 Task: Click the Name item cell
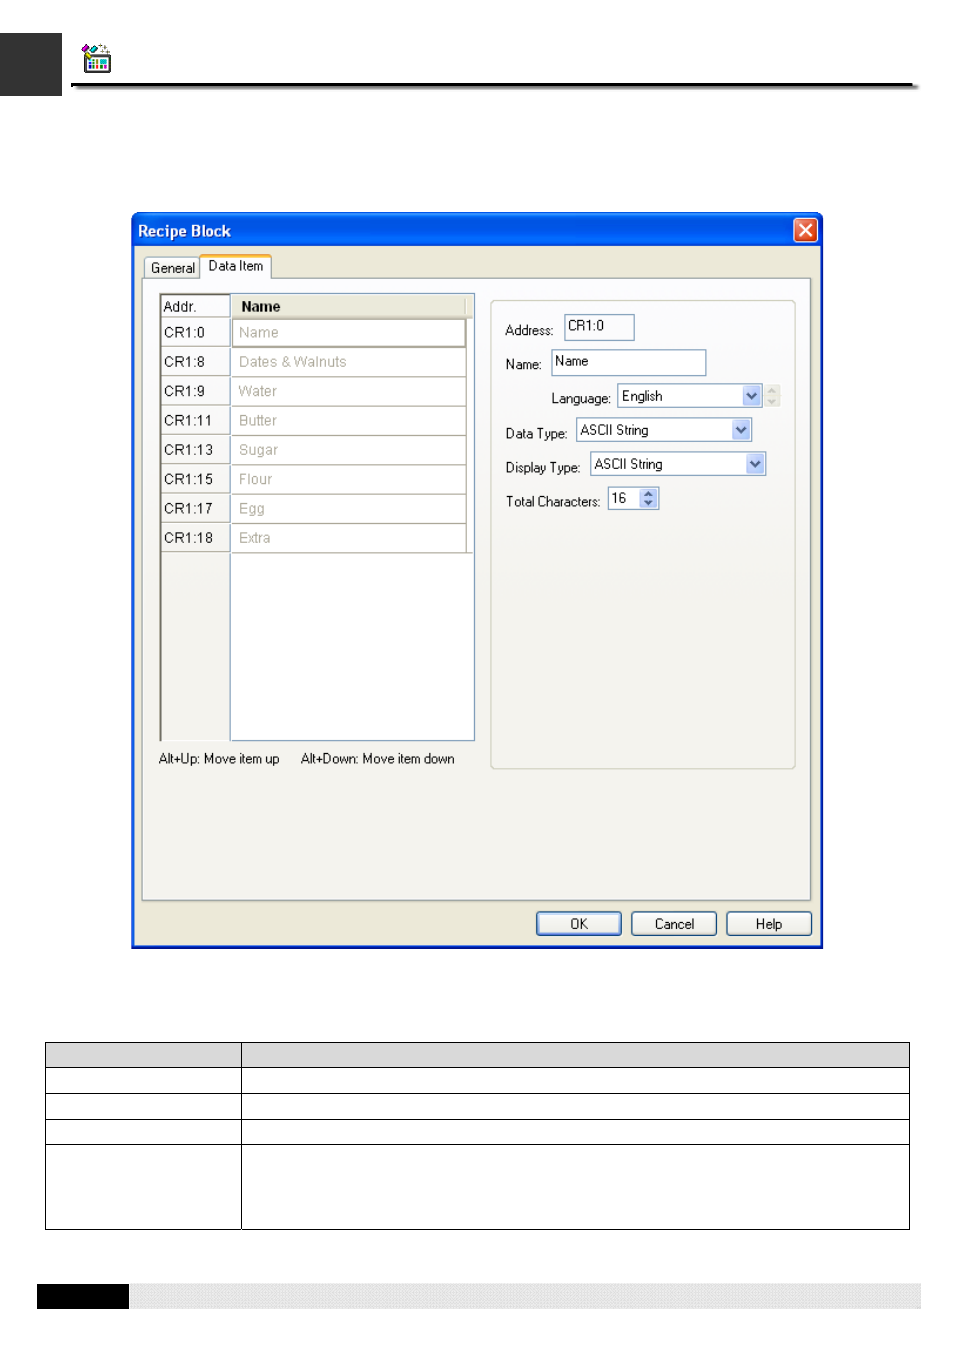[349, 333]
